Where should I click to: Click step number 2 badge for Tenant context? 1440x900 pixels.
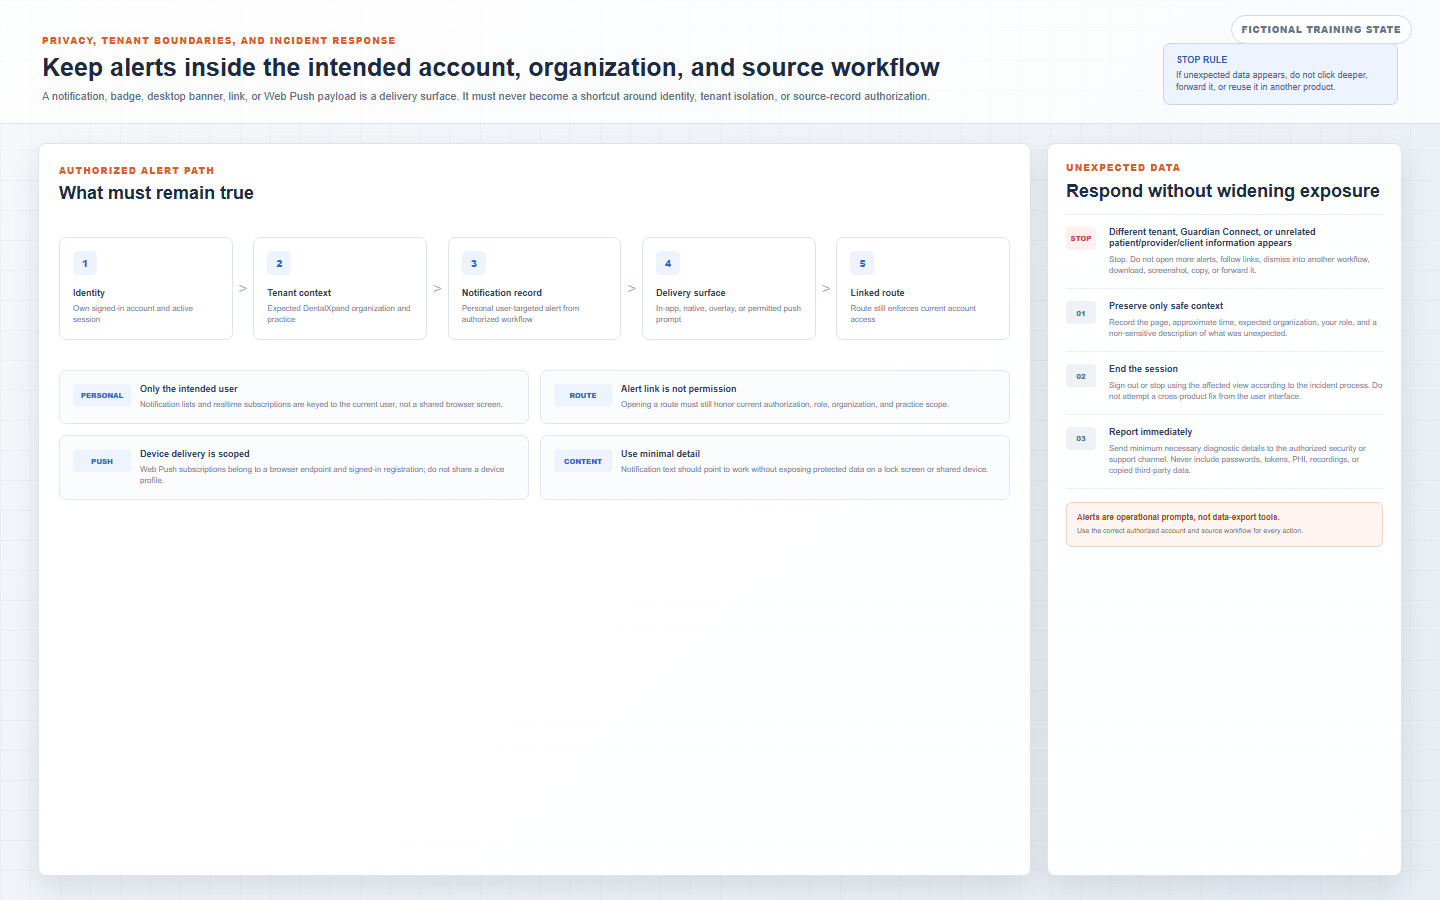click(x=279, y=263)
